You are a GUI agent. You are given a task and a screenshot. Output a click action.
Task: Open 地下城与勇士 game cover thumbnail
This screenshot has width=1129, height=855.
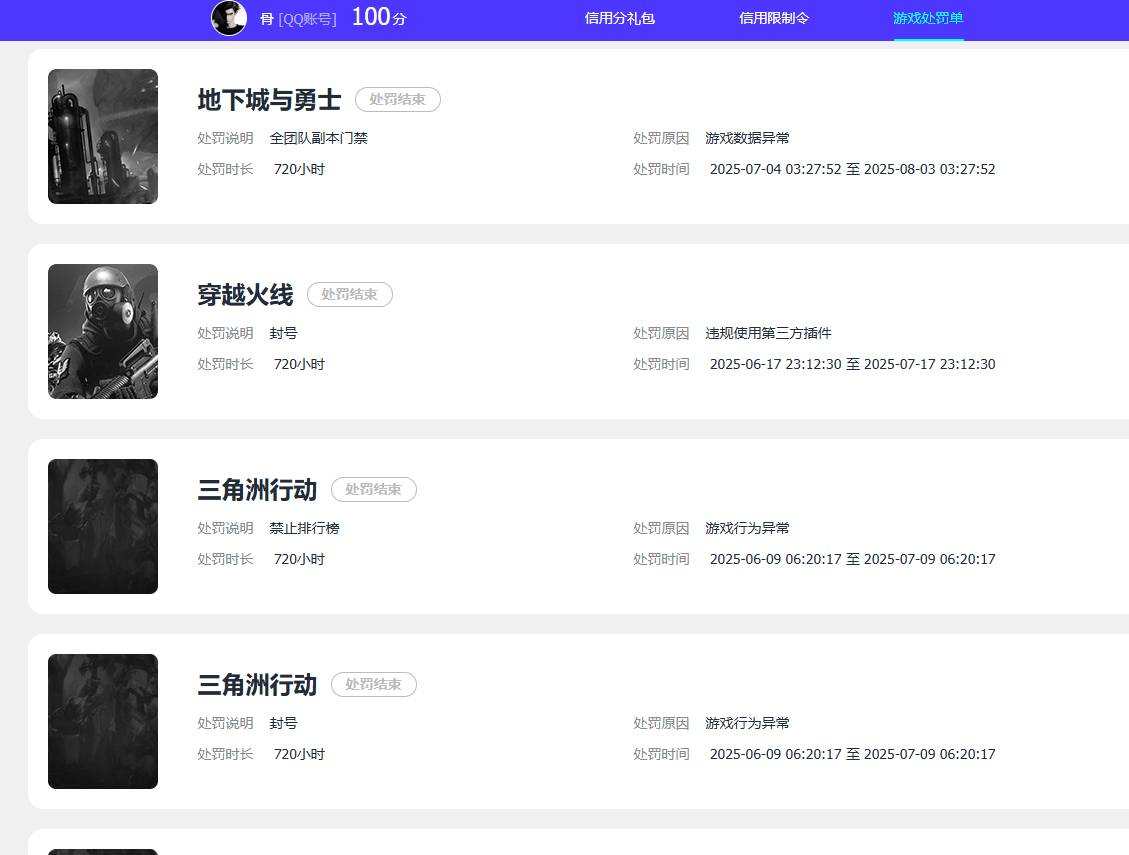point(103,136)
